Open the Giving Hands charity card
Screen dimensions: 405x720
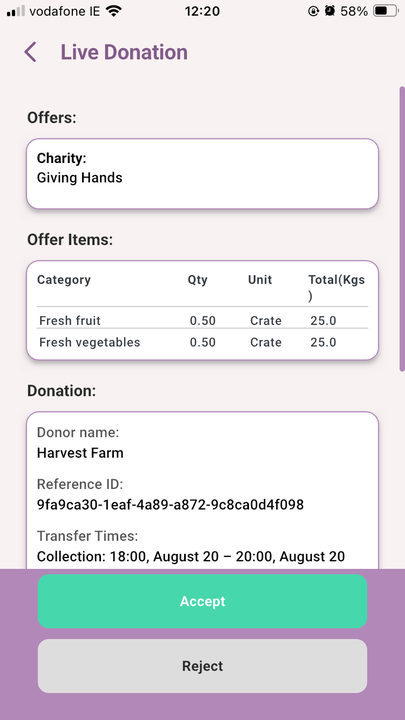click(x=202, y=174)
